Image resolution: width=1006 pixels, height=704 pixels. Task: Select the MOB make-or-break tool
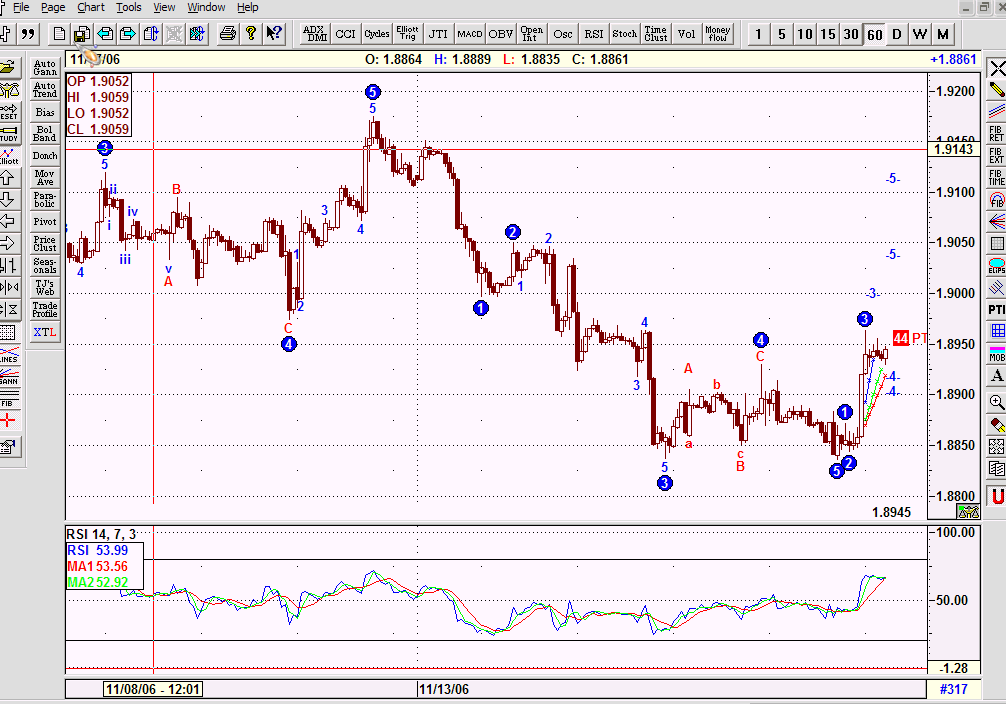pos(996,354)
